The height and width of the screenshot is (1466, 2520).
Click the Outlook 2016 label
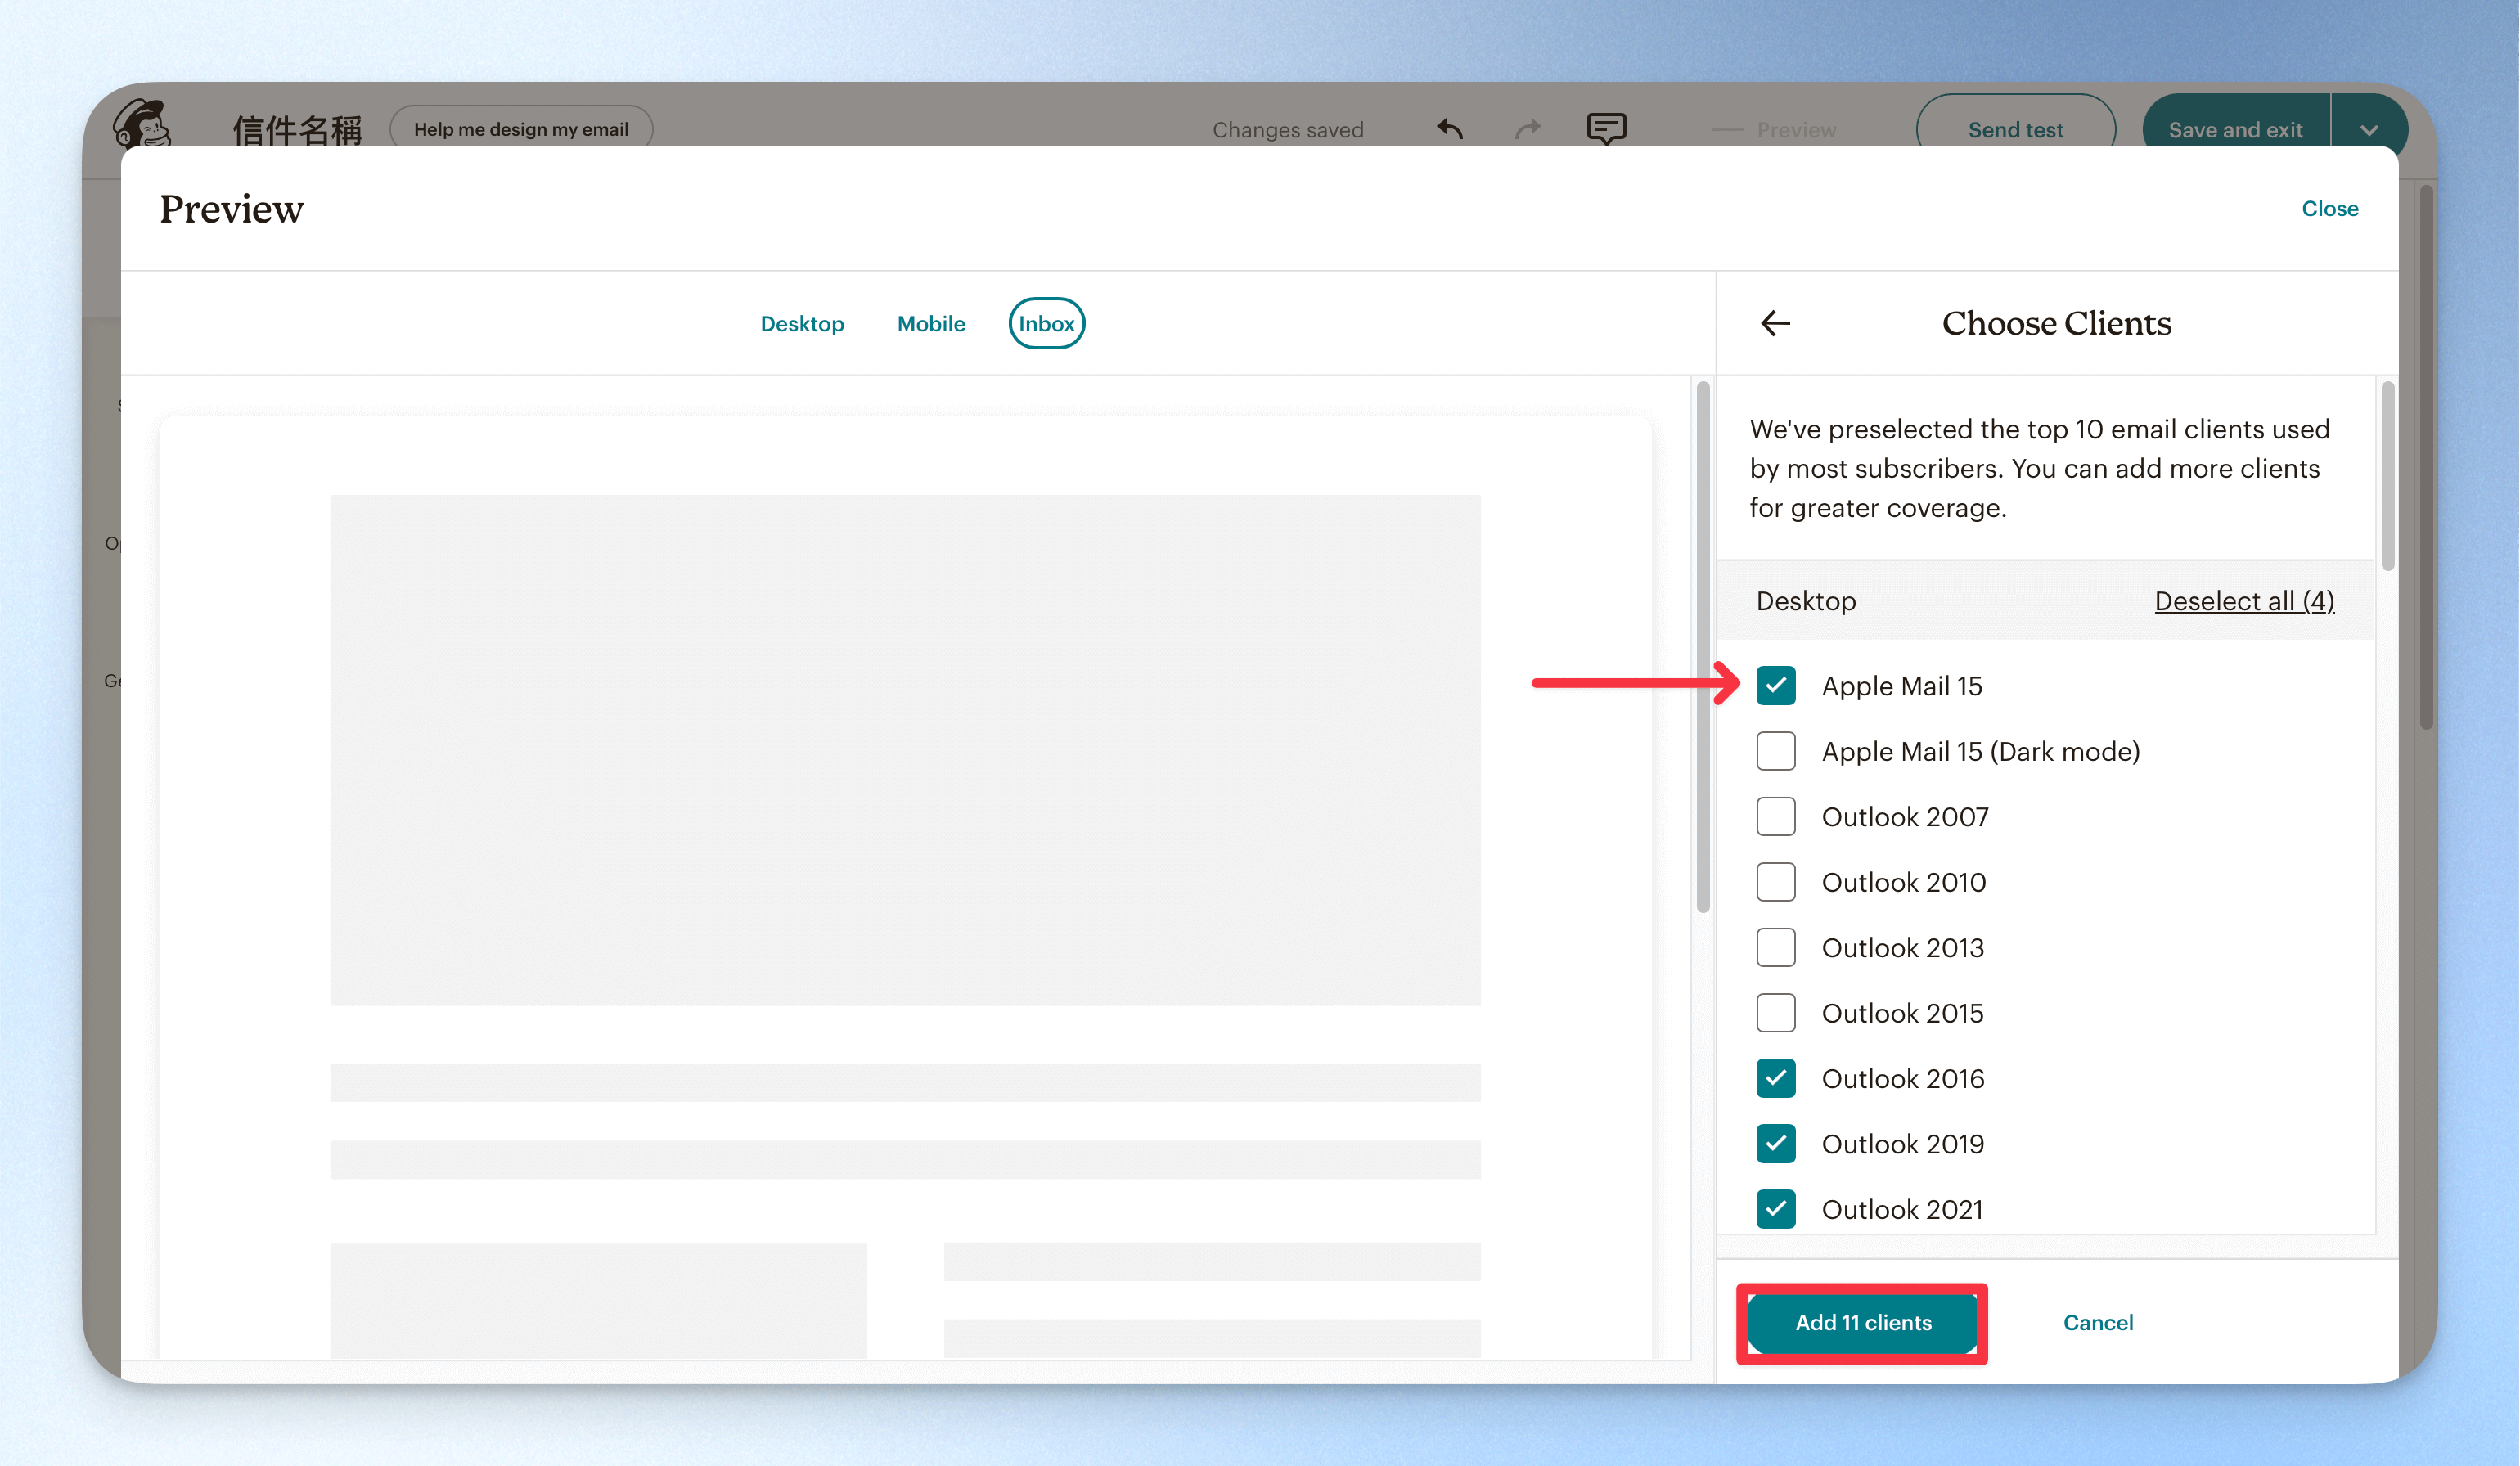pyautogui.click(x=1903, y=1079)
